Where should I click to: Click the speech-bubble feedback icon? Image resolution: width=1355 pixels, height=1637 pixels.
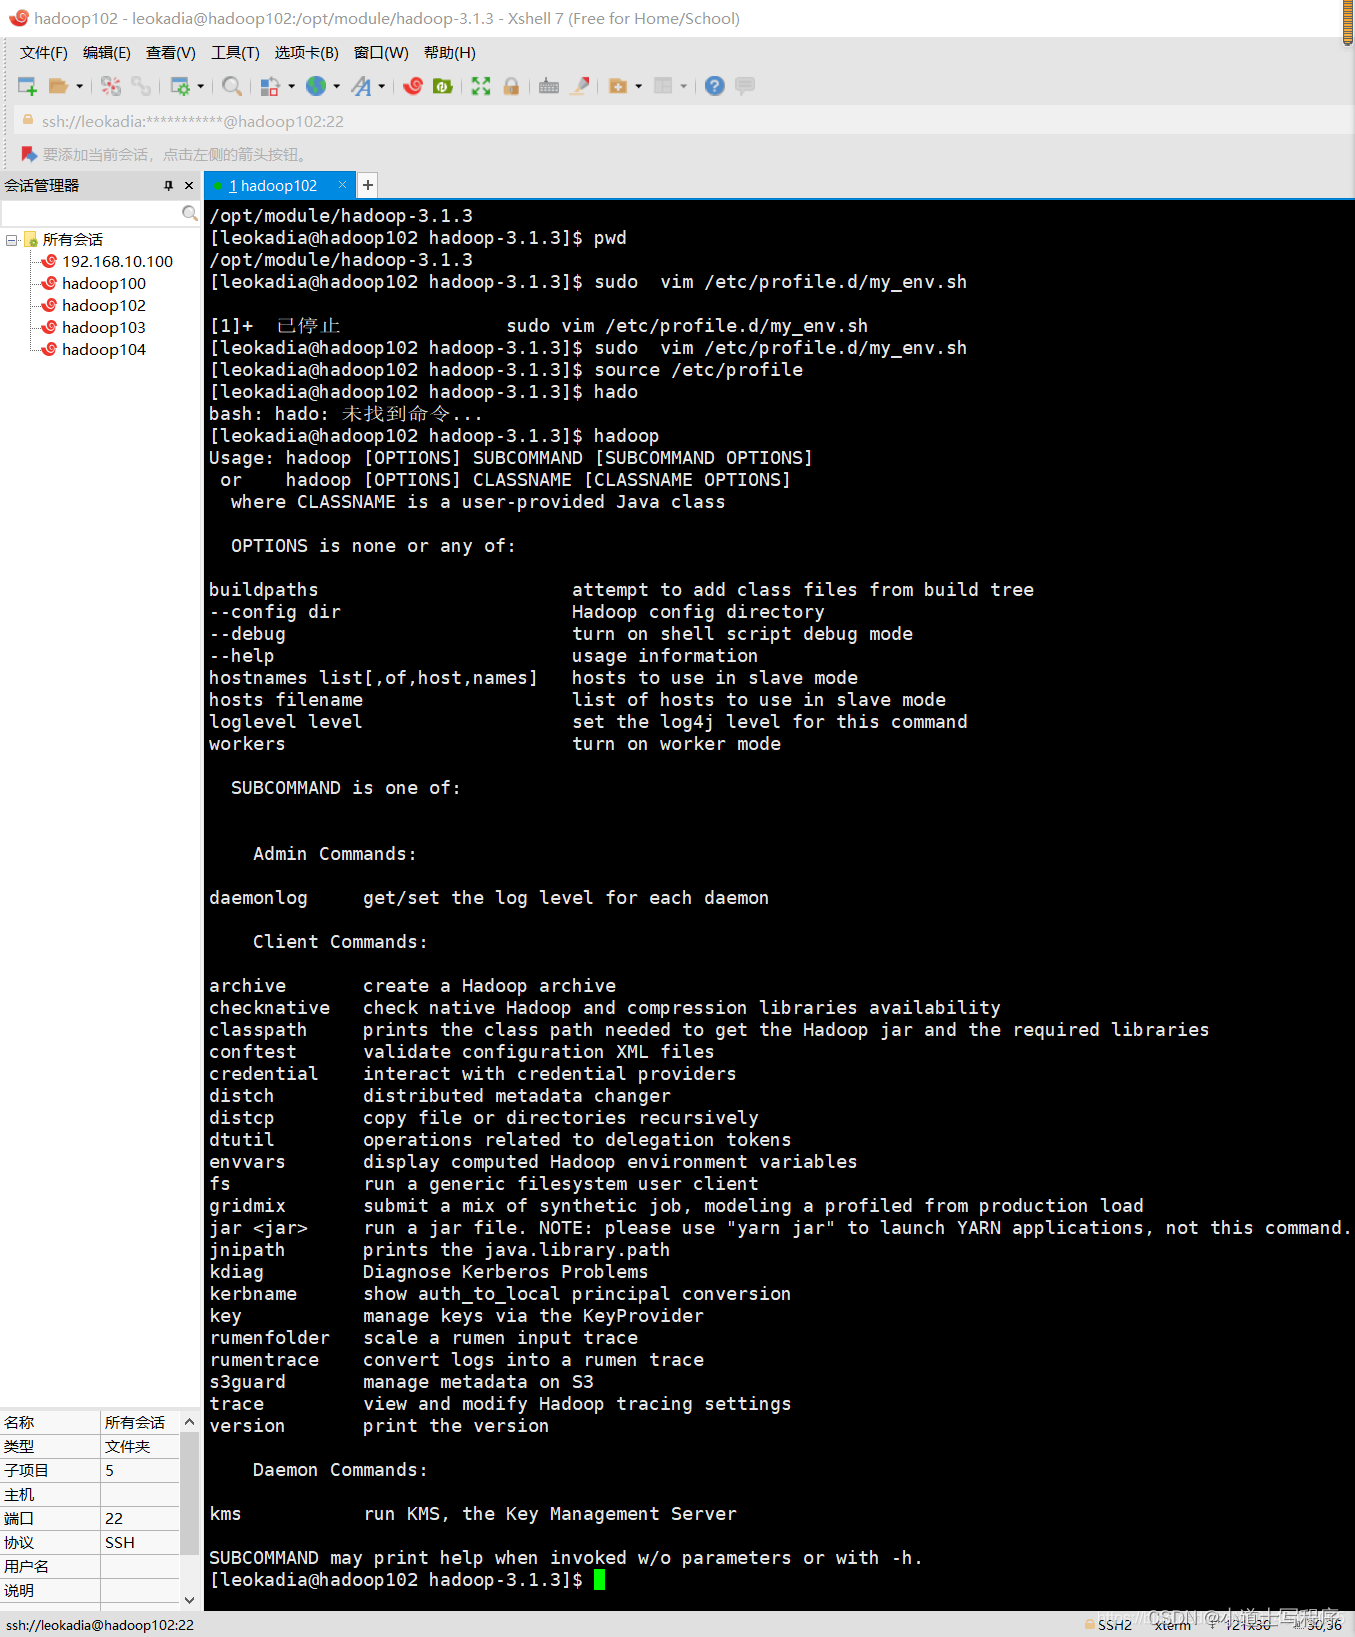pyautogui.click(x=745, y=86)
